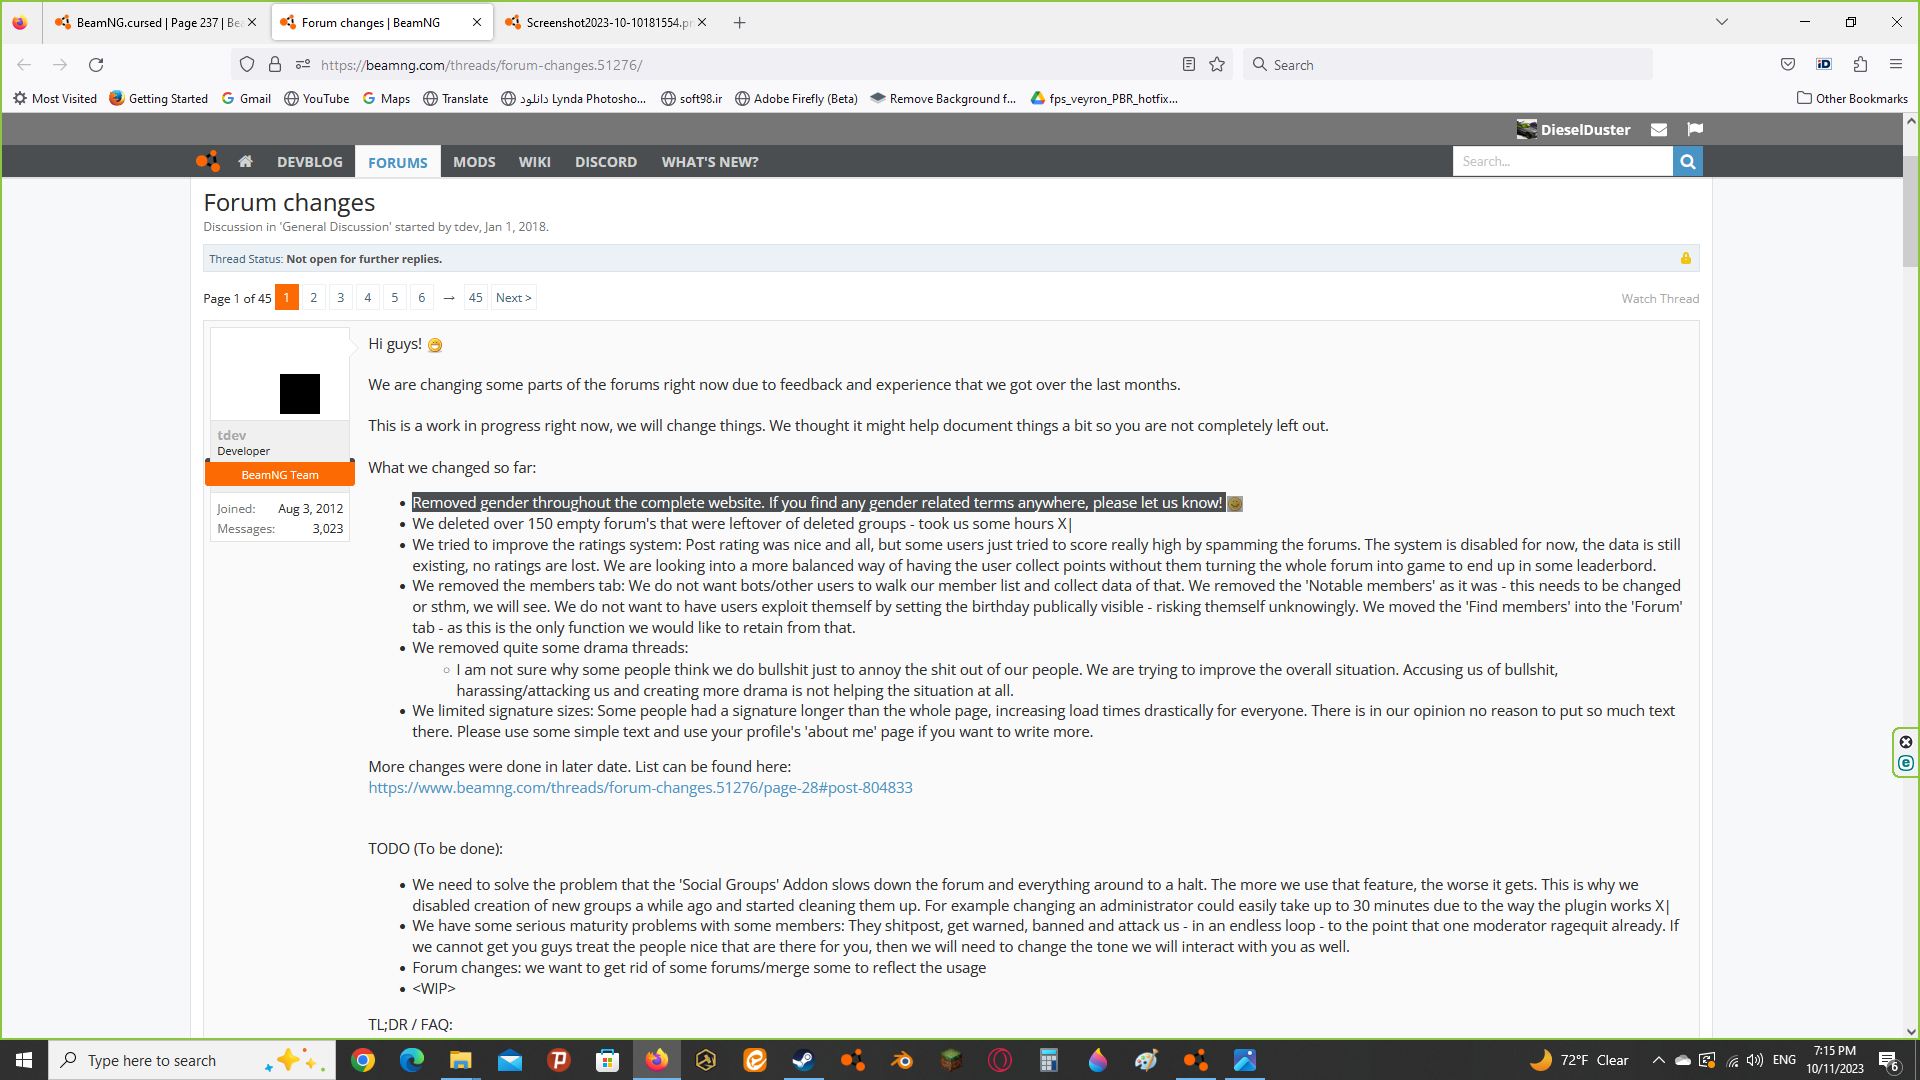Click the BeamNG logo in the navigation bar
Viewport: 1920px width, 1080px height.
[208, 161]
